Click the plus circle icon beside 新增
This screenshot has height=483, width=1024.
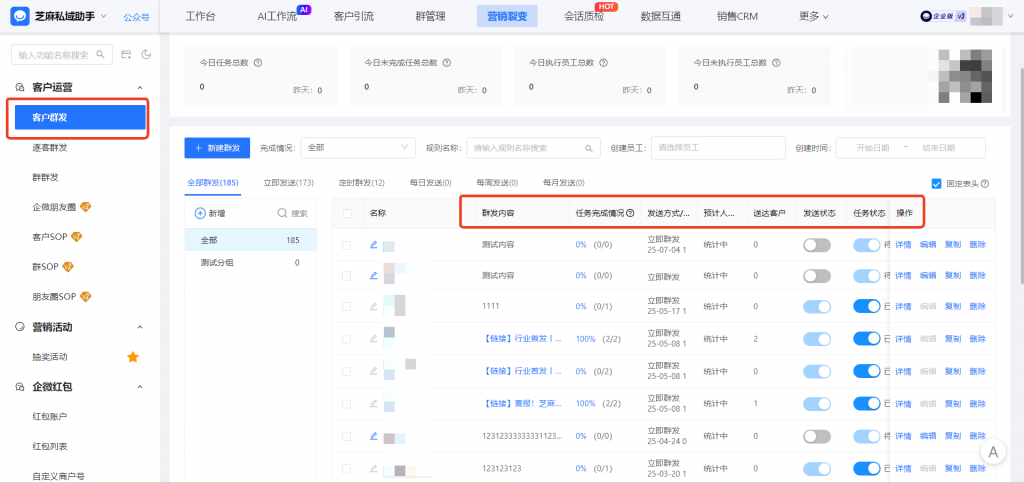coord(200,213)
